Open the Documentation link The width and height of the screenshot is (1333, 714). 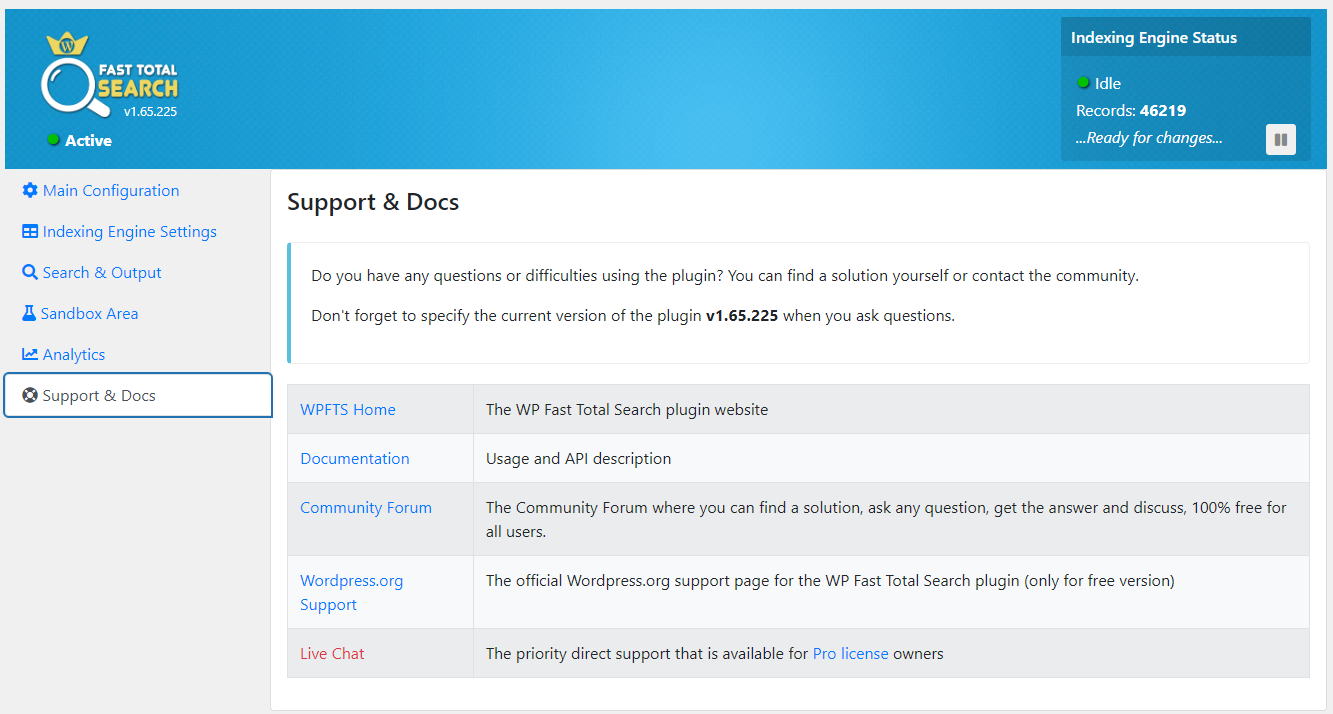click(x=355, y=458)
